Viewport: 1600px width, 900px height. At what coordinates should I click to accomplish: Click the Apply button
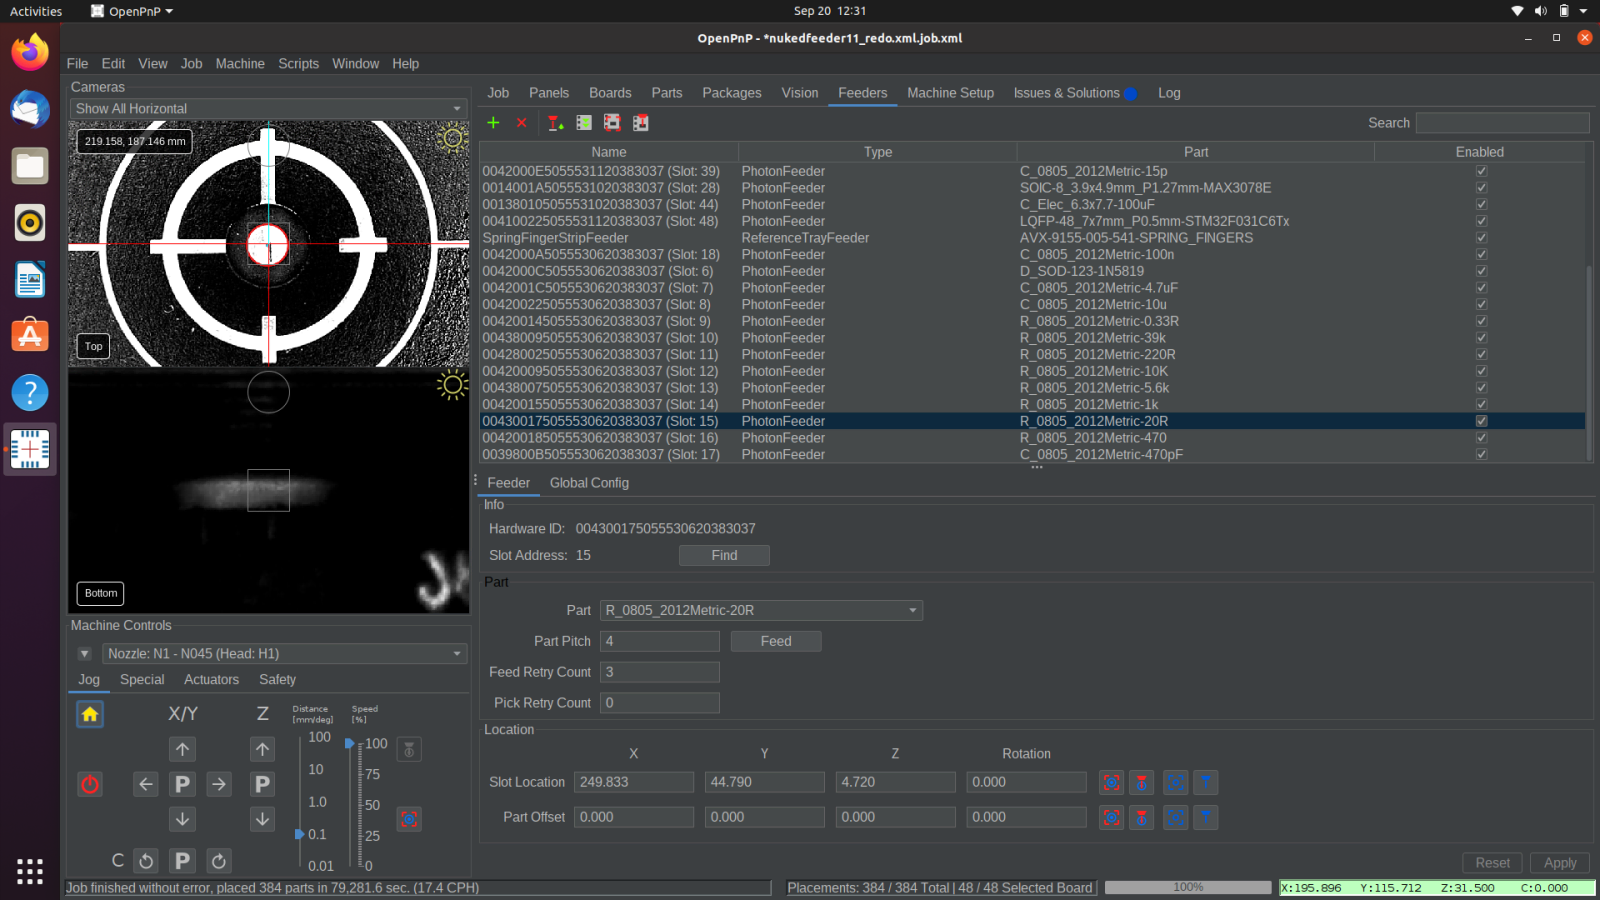point(1560,863)
